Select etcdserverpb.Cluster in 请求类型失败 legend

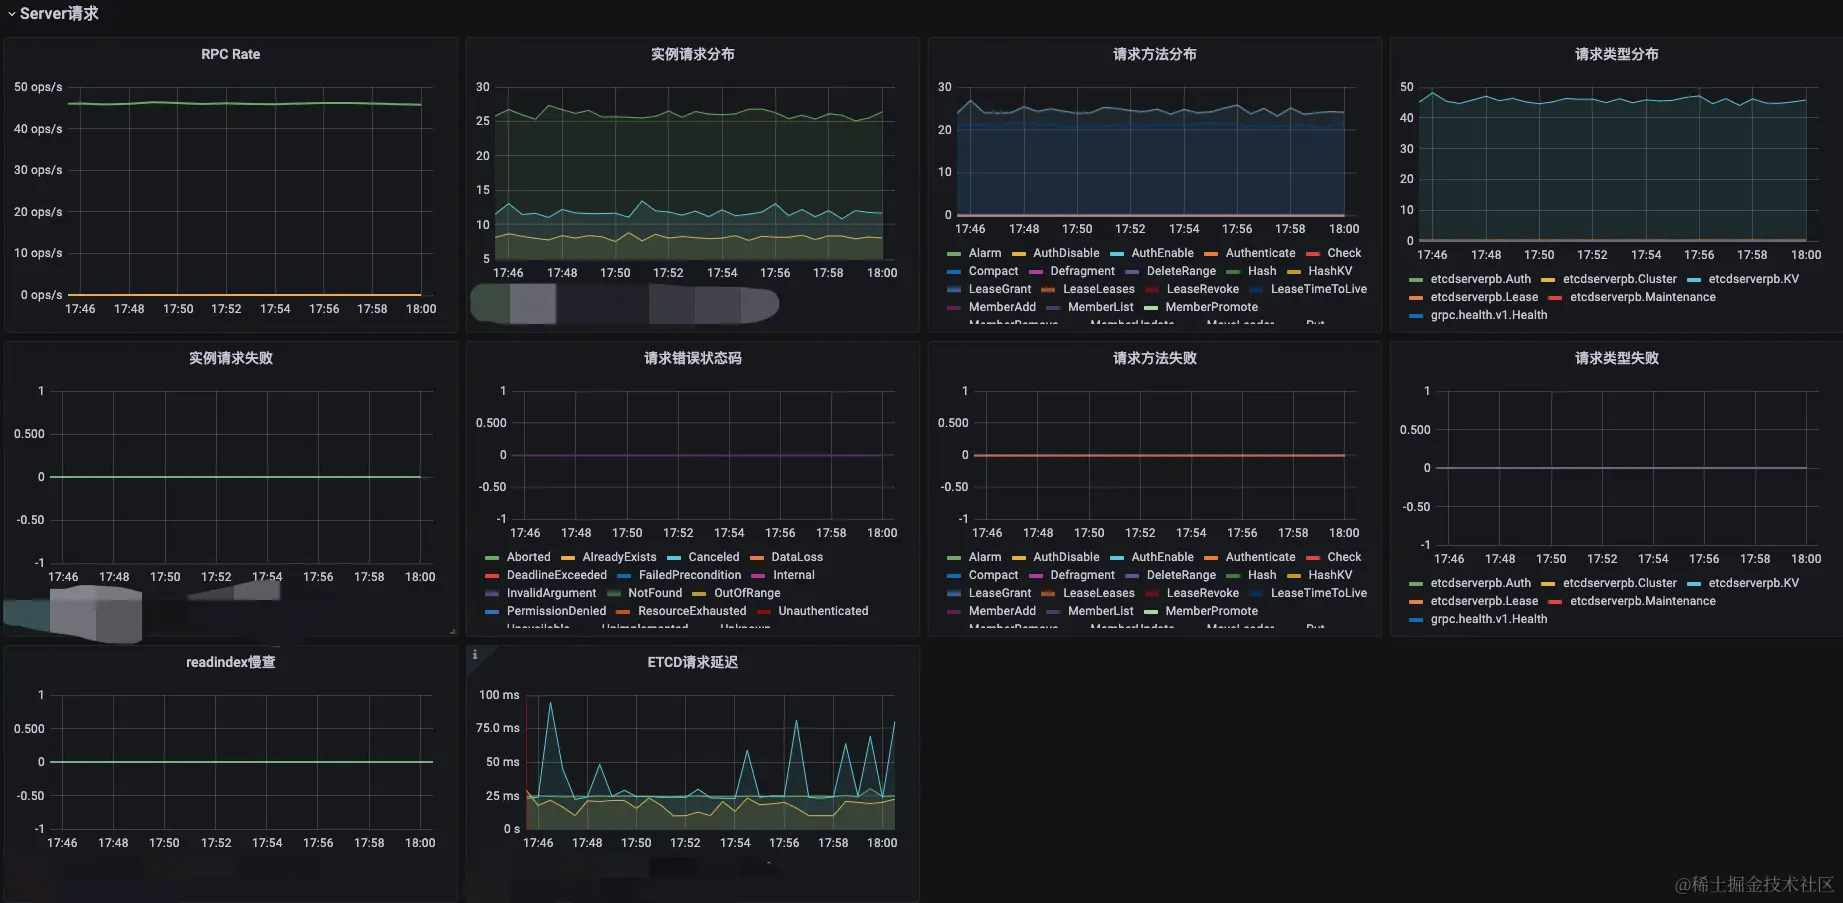(1619, 583)
